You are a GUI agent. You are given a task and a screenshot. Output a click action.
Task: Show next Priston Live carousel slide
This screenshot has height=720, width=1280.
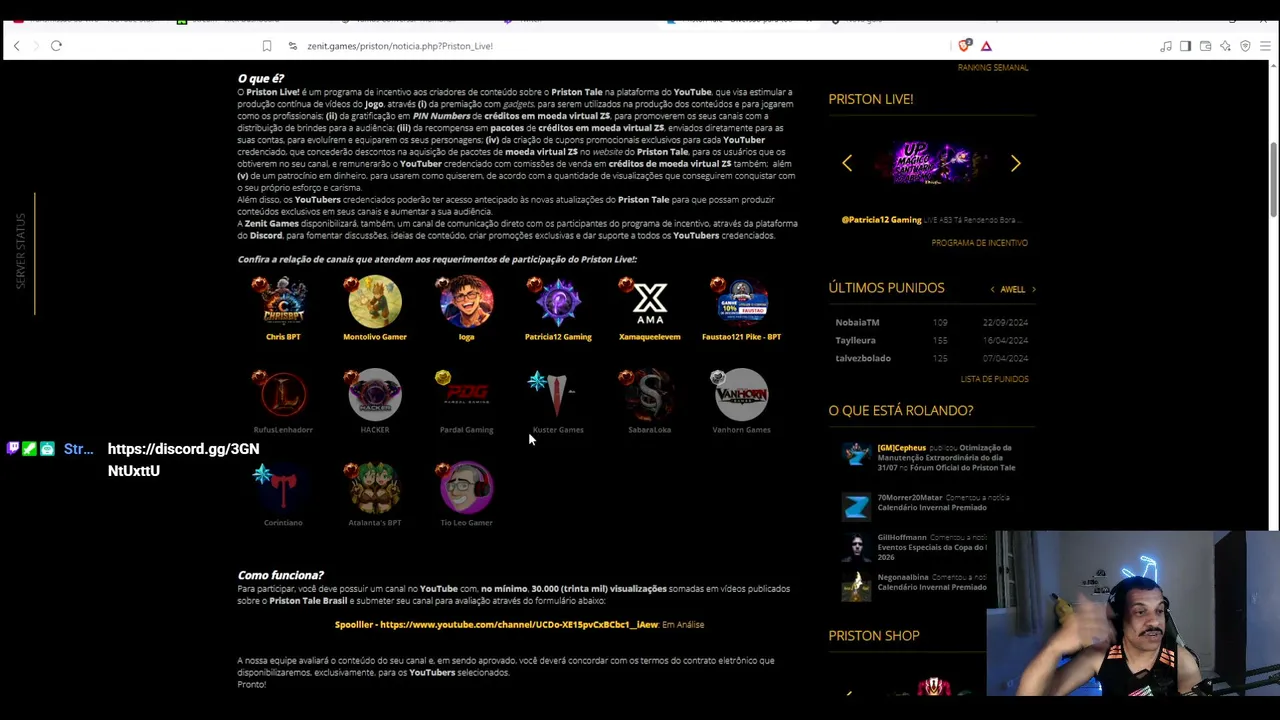click(x=1015, y=163)
